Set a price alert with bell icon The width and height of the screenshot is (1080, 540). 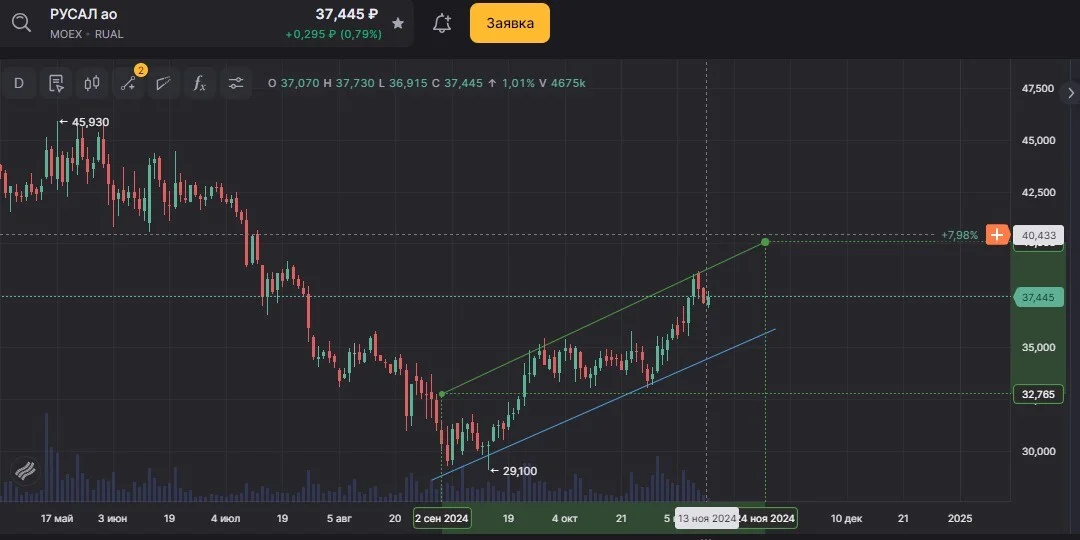442,23
